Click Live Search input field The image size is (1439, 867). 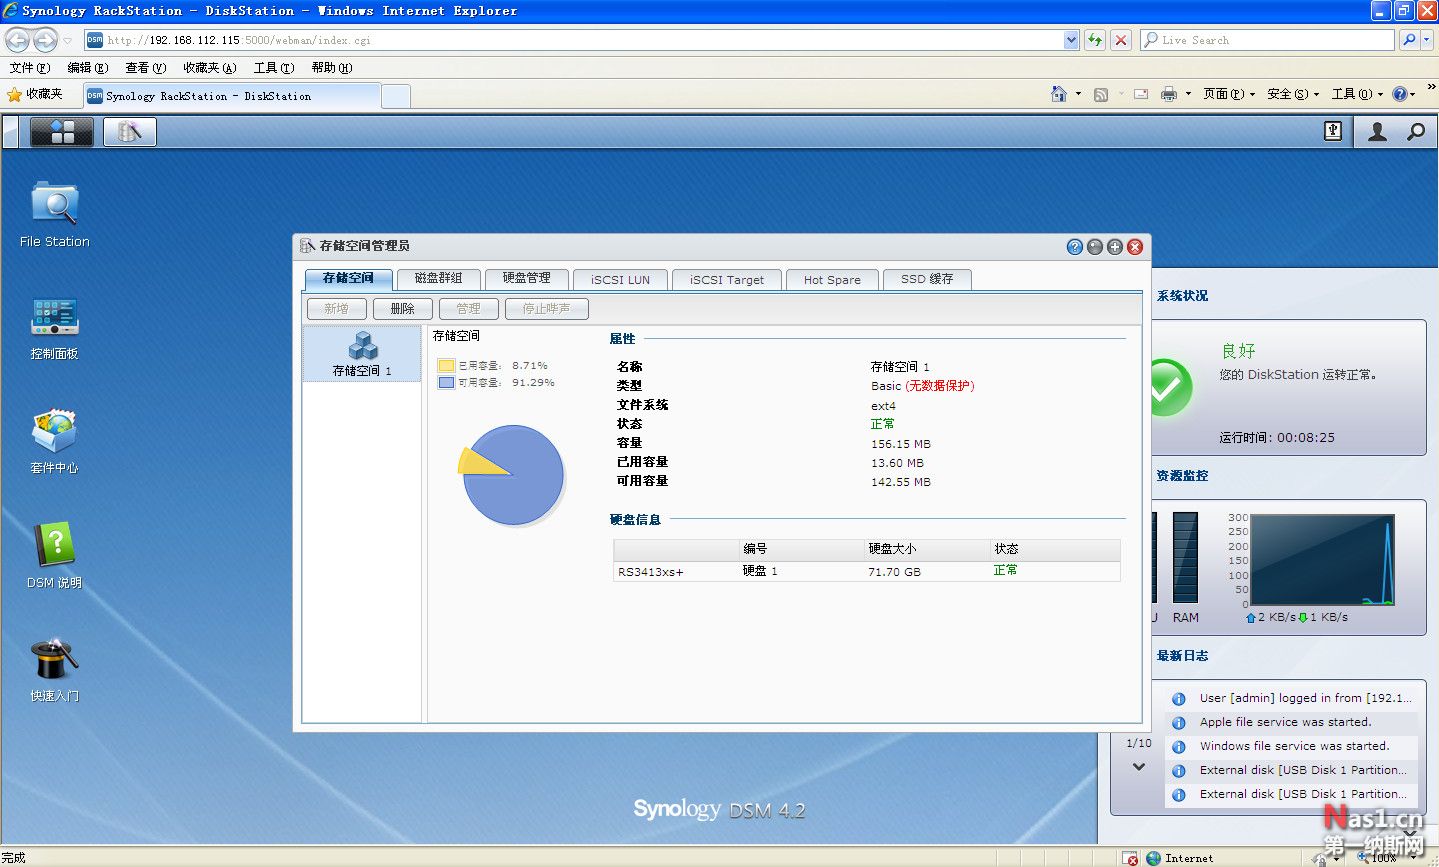pos(1268,40)
